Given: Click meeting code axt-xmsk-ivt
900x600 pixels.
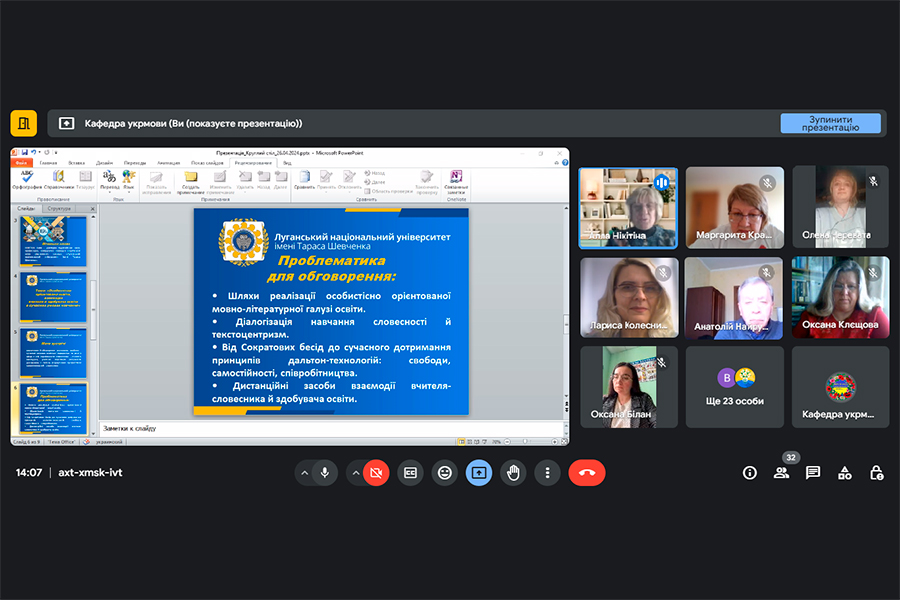Looking at the screenshot, I should (x=90, y=473).
